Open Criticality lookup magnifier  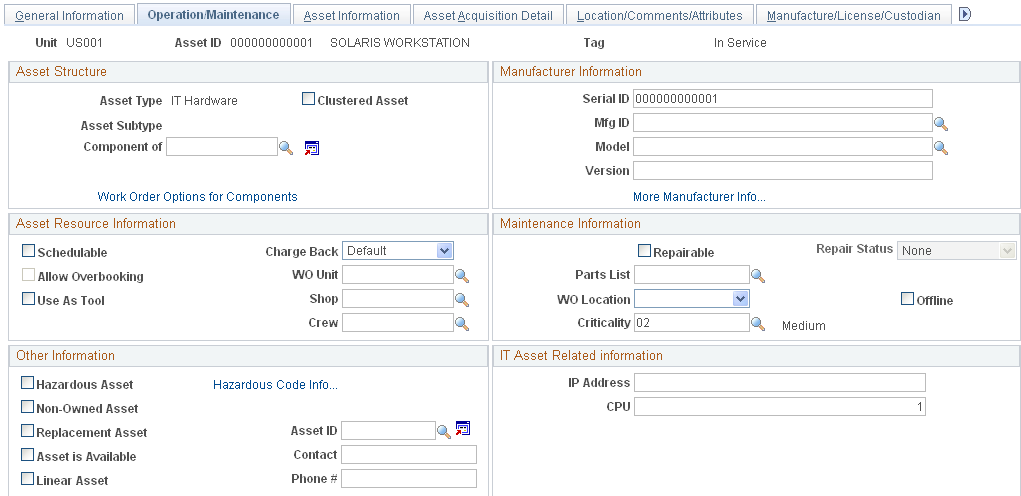point(758,324)
